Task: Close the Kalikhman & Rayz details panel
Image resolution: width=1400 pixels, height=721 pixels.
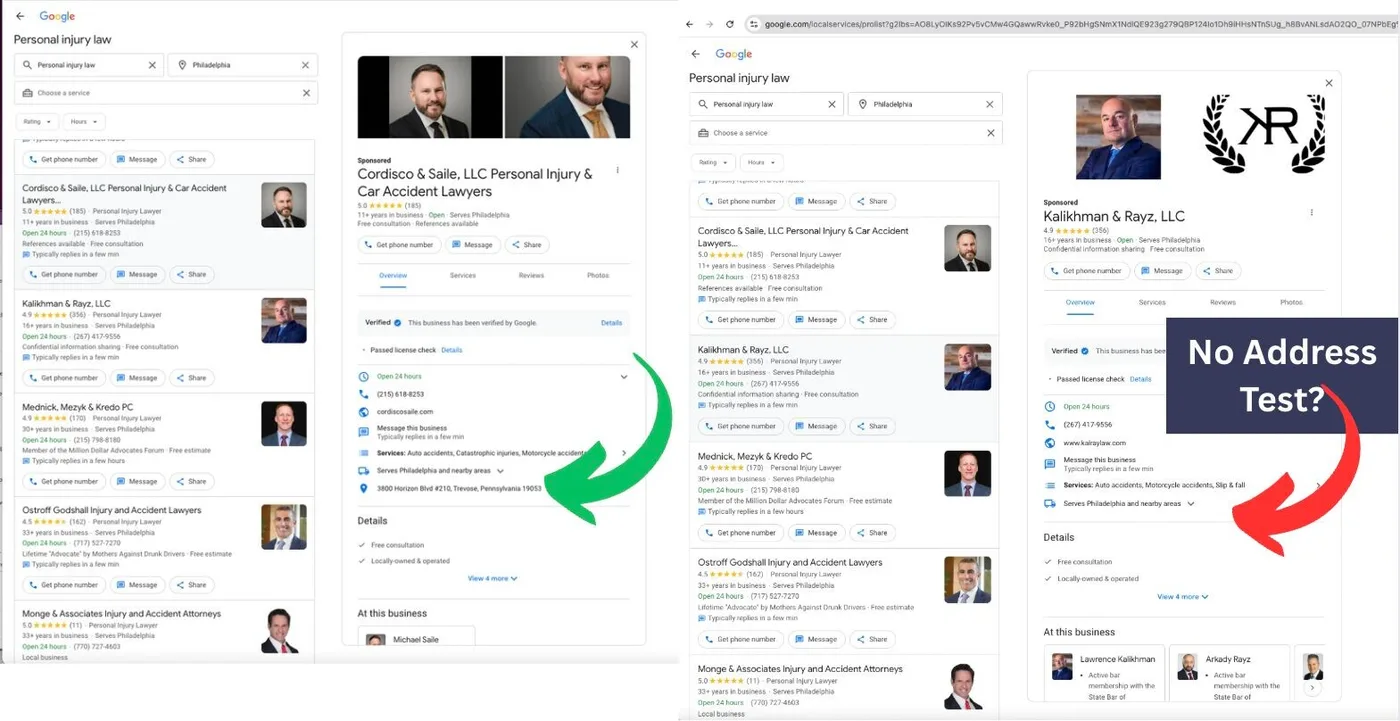Action: click(x=1328, y=83)
